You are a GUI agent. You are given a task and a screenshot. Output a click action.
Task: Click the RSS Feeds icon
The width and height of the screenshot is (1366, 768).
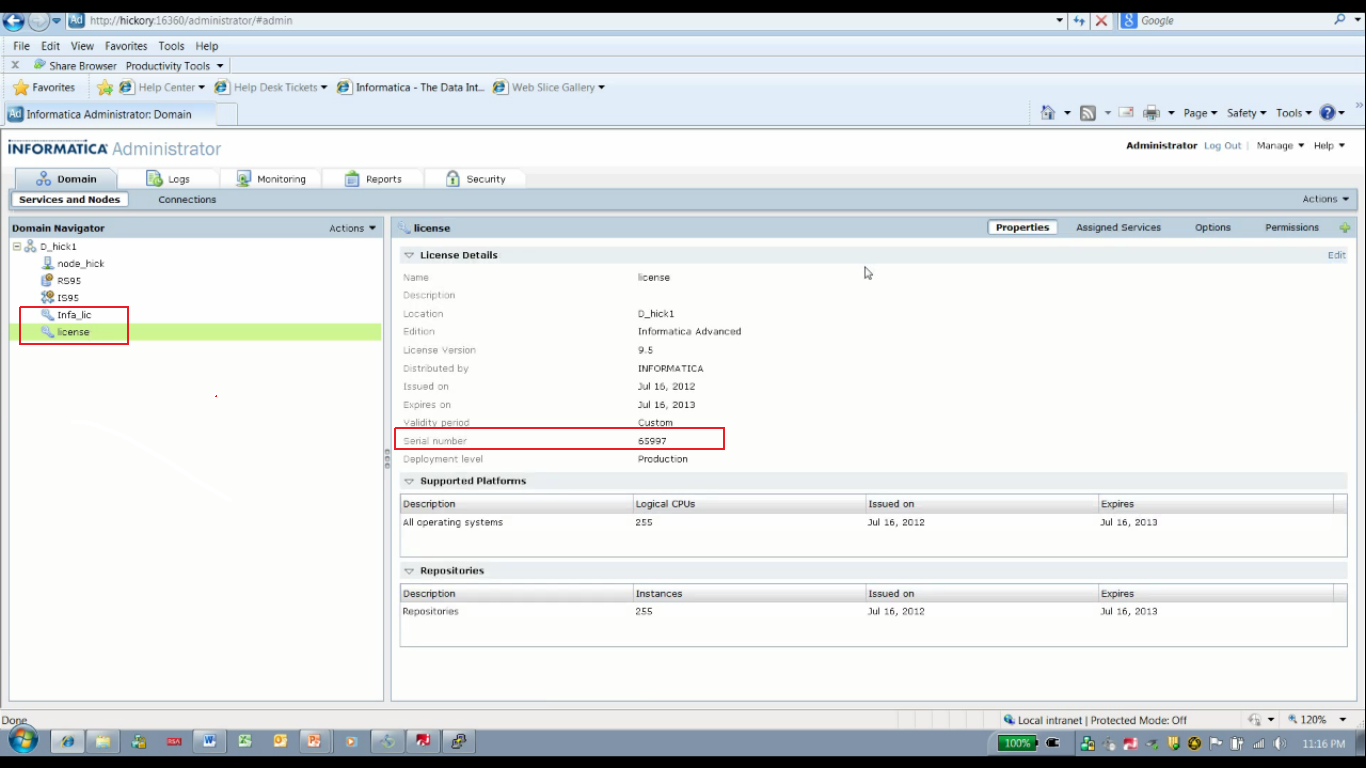coord(1088,113)
